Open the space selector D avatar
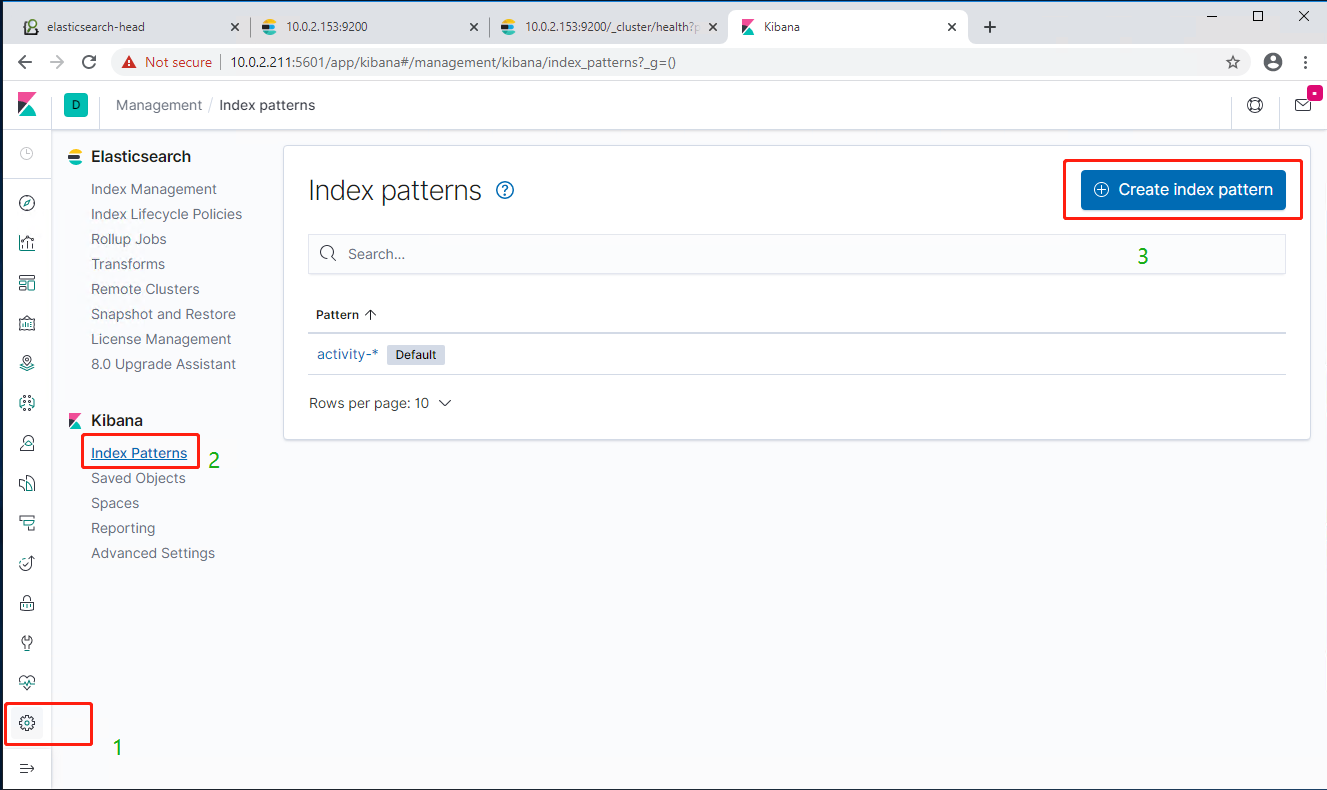Image resolution: width=1327 pixels, height=790 pixels. [76, 104]
